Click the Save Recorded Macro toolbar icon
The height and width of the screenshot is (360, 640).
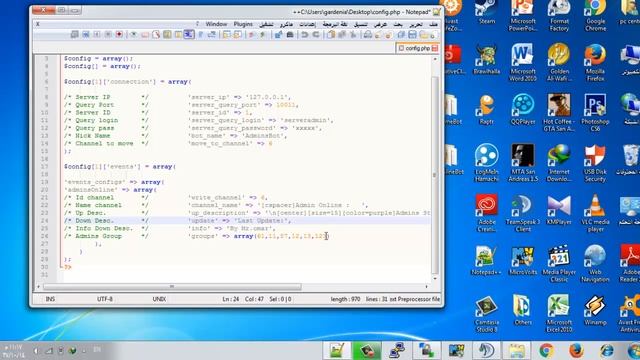pyautogui.click(x=74, y=35)
